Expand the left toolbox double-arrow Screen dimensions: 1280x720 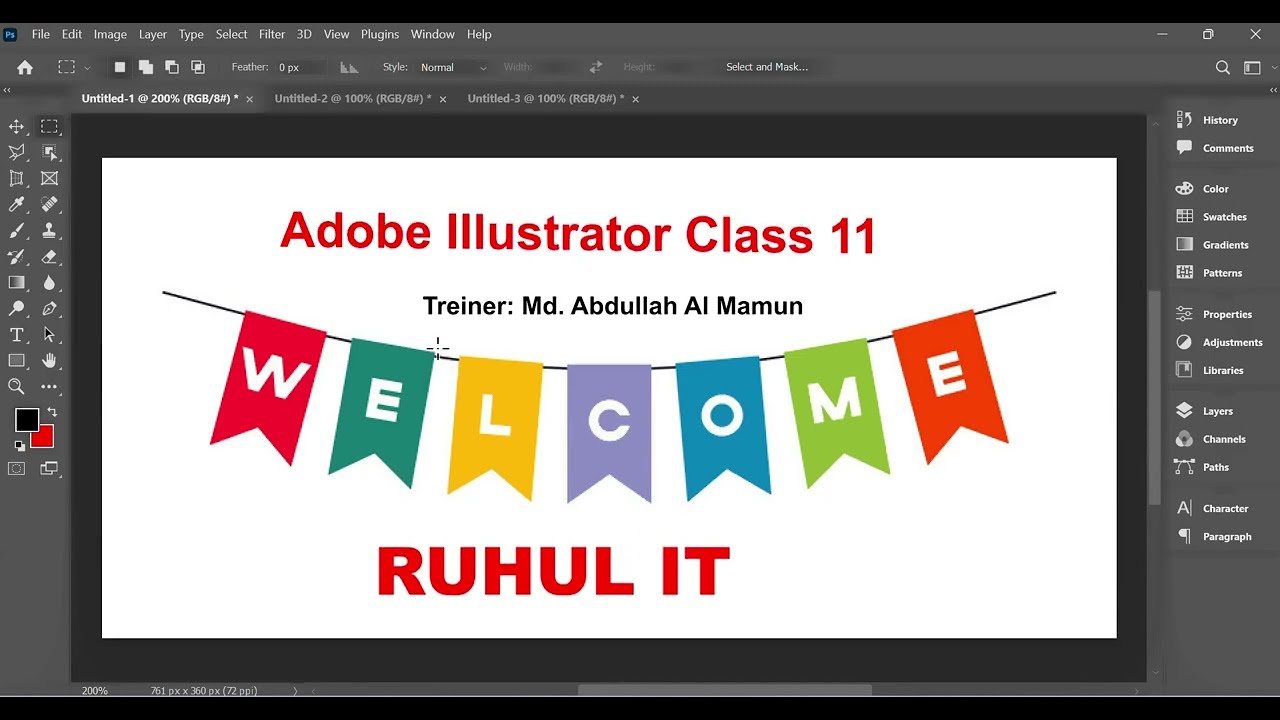tap(7, 89)
